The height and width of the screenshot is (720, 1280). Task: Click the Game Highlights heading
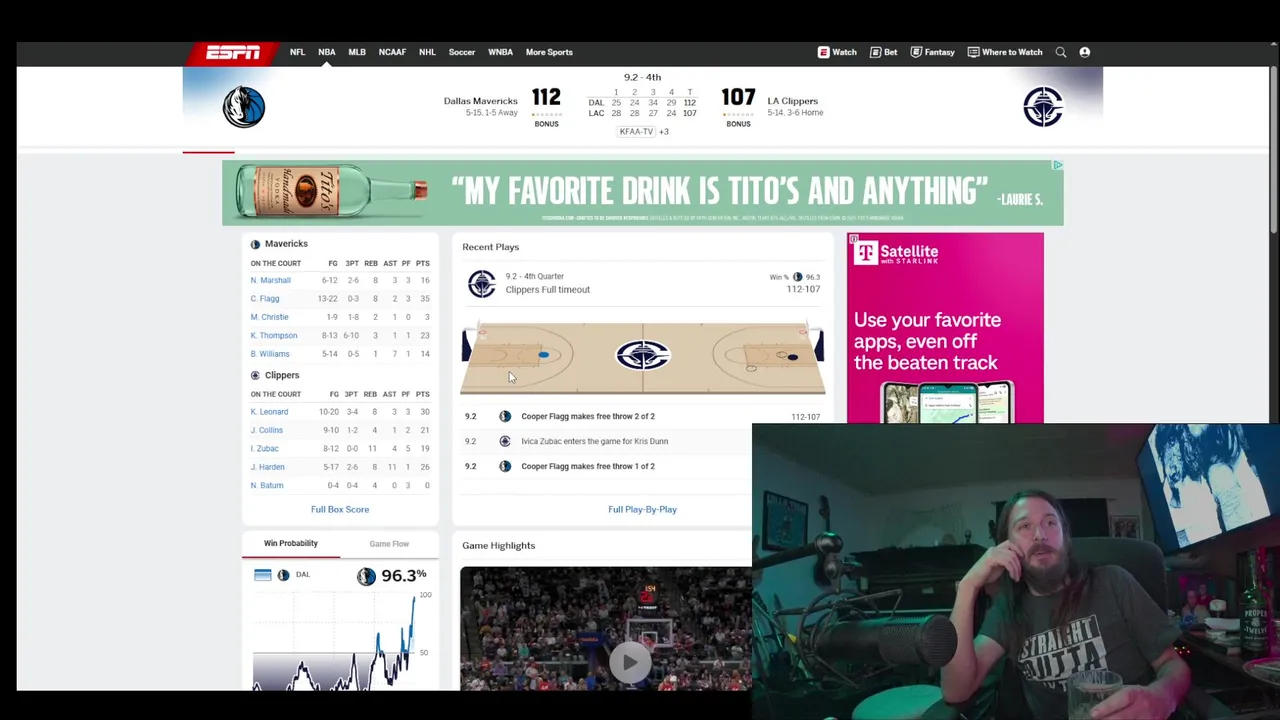pyautogui.click(x=499, y=546)
